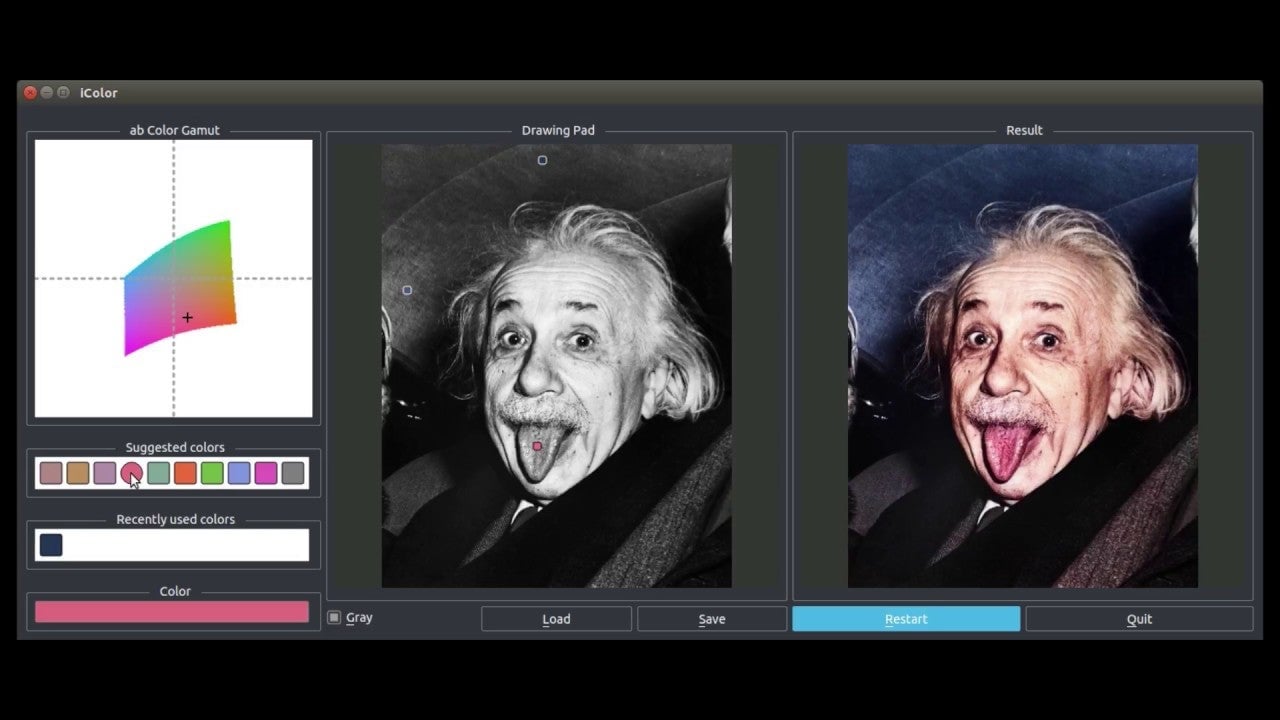Pick the orange-red suggested color
The width and height of the screenshot is (1280, 720).
[x=185, y=473]
